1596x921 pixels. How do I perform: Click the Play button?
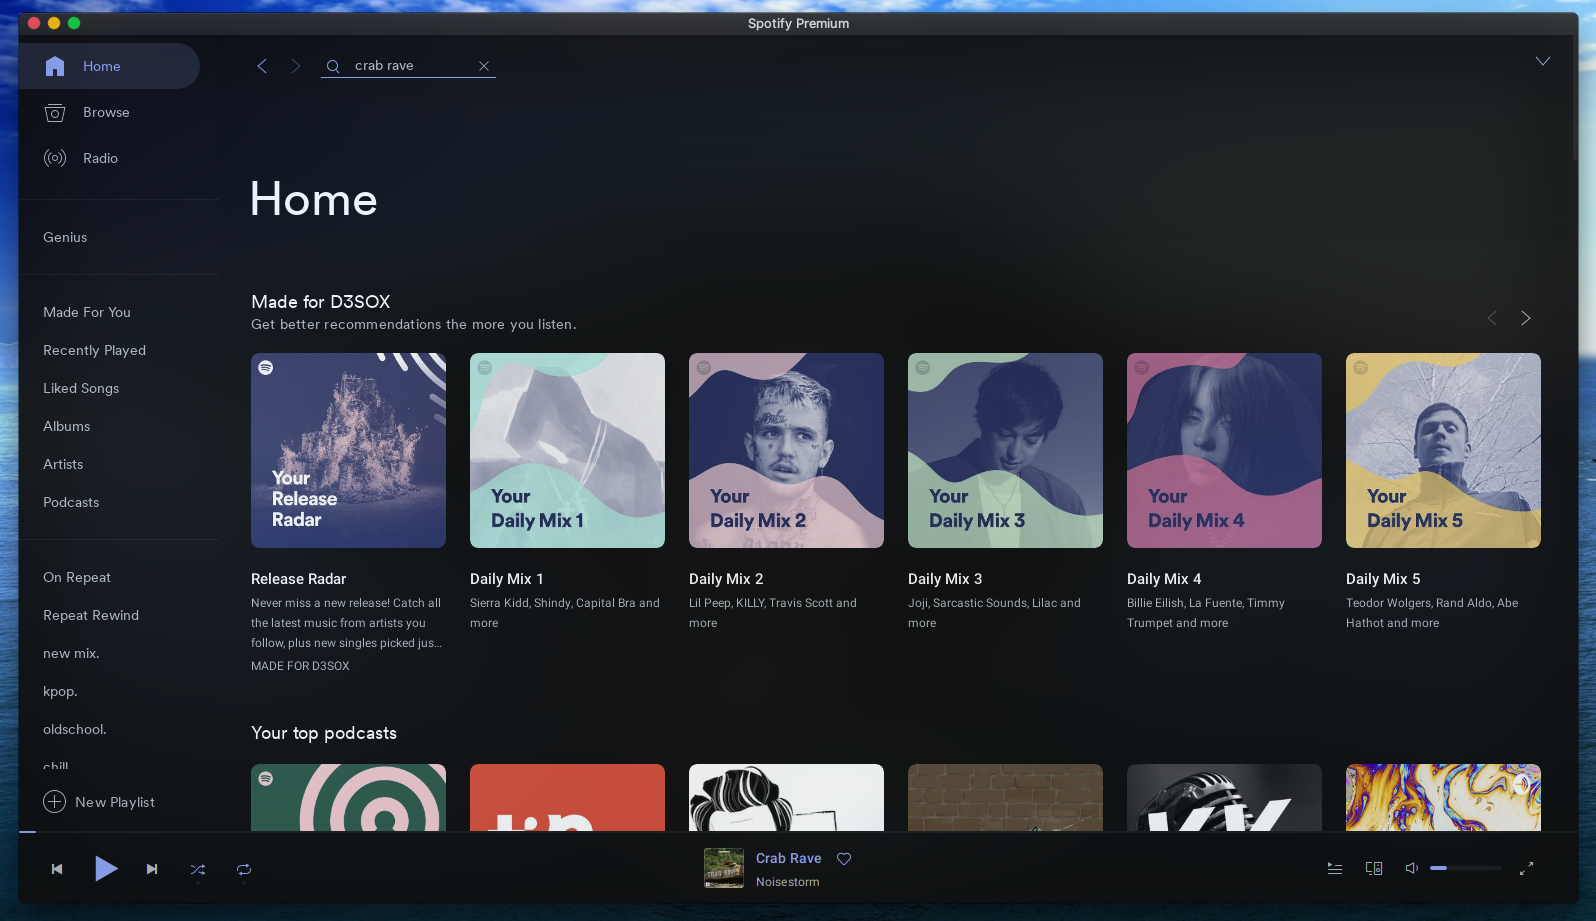point(106,868)
